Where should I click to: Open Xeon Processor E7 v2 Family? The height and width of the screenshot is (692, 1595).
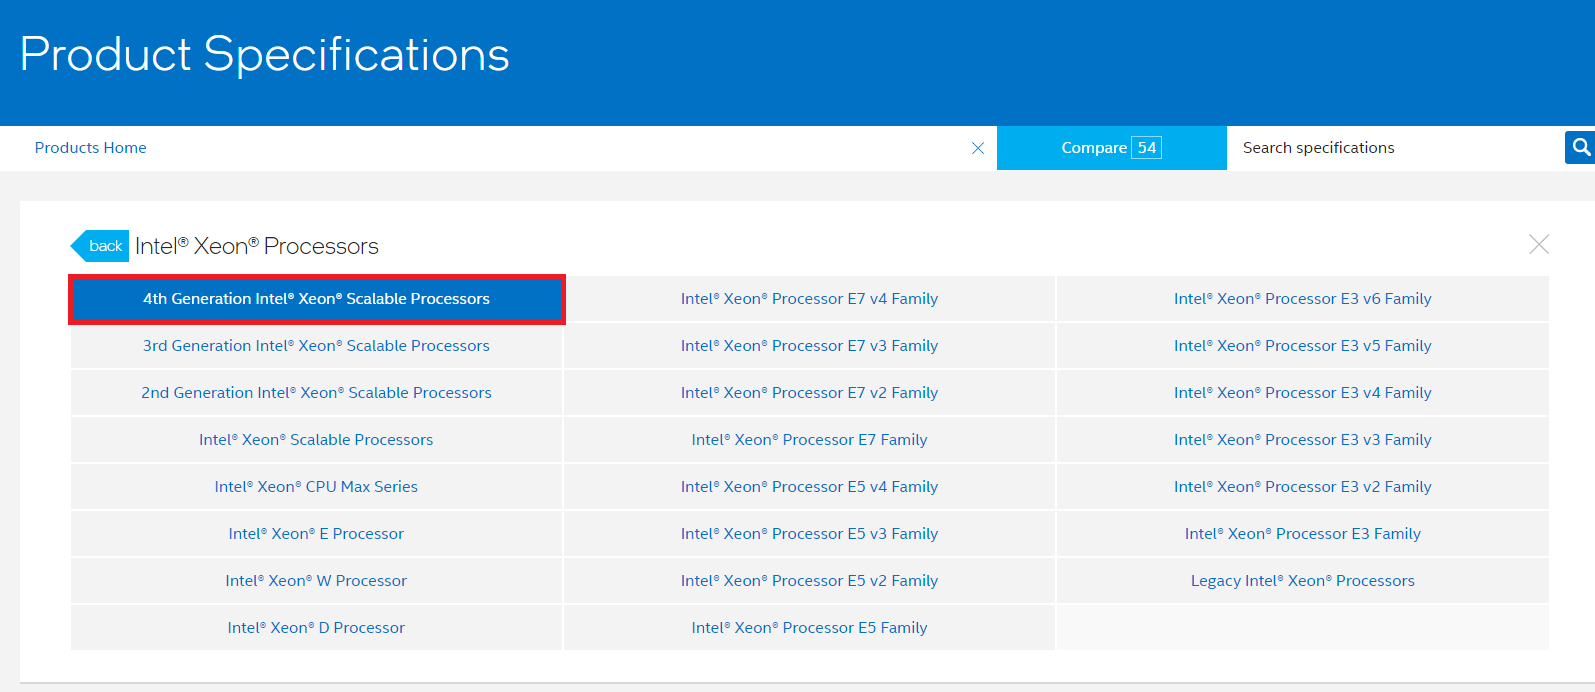click(809, 393)
